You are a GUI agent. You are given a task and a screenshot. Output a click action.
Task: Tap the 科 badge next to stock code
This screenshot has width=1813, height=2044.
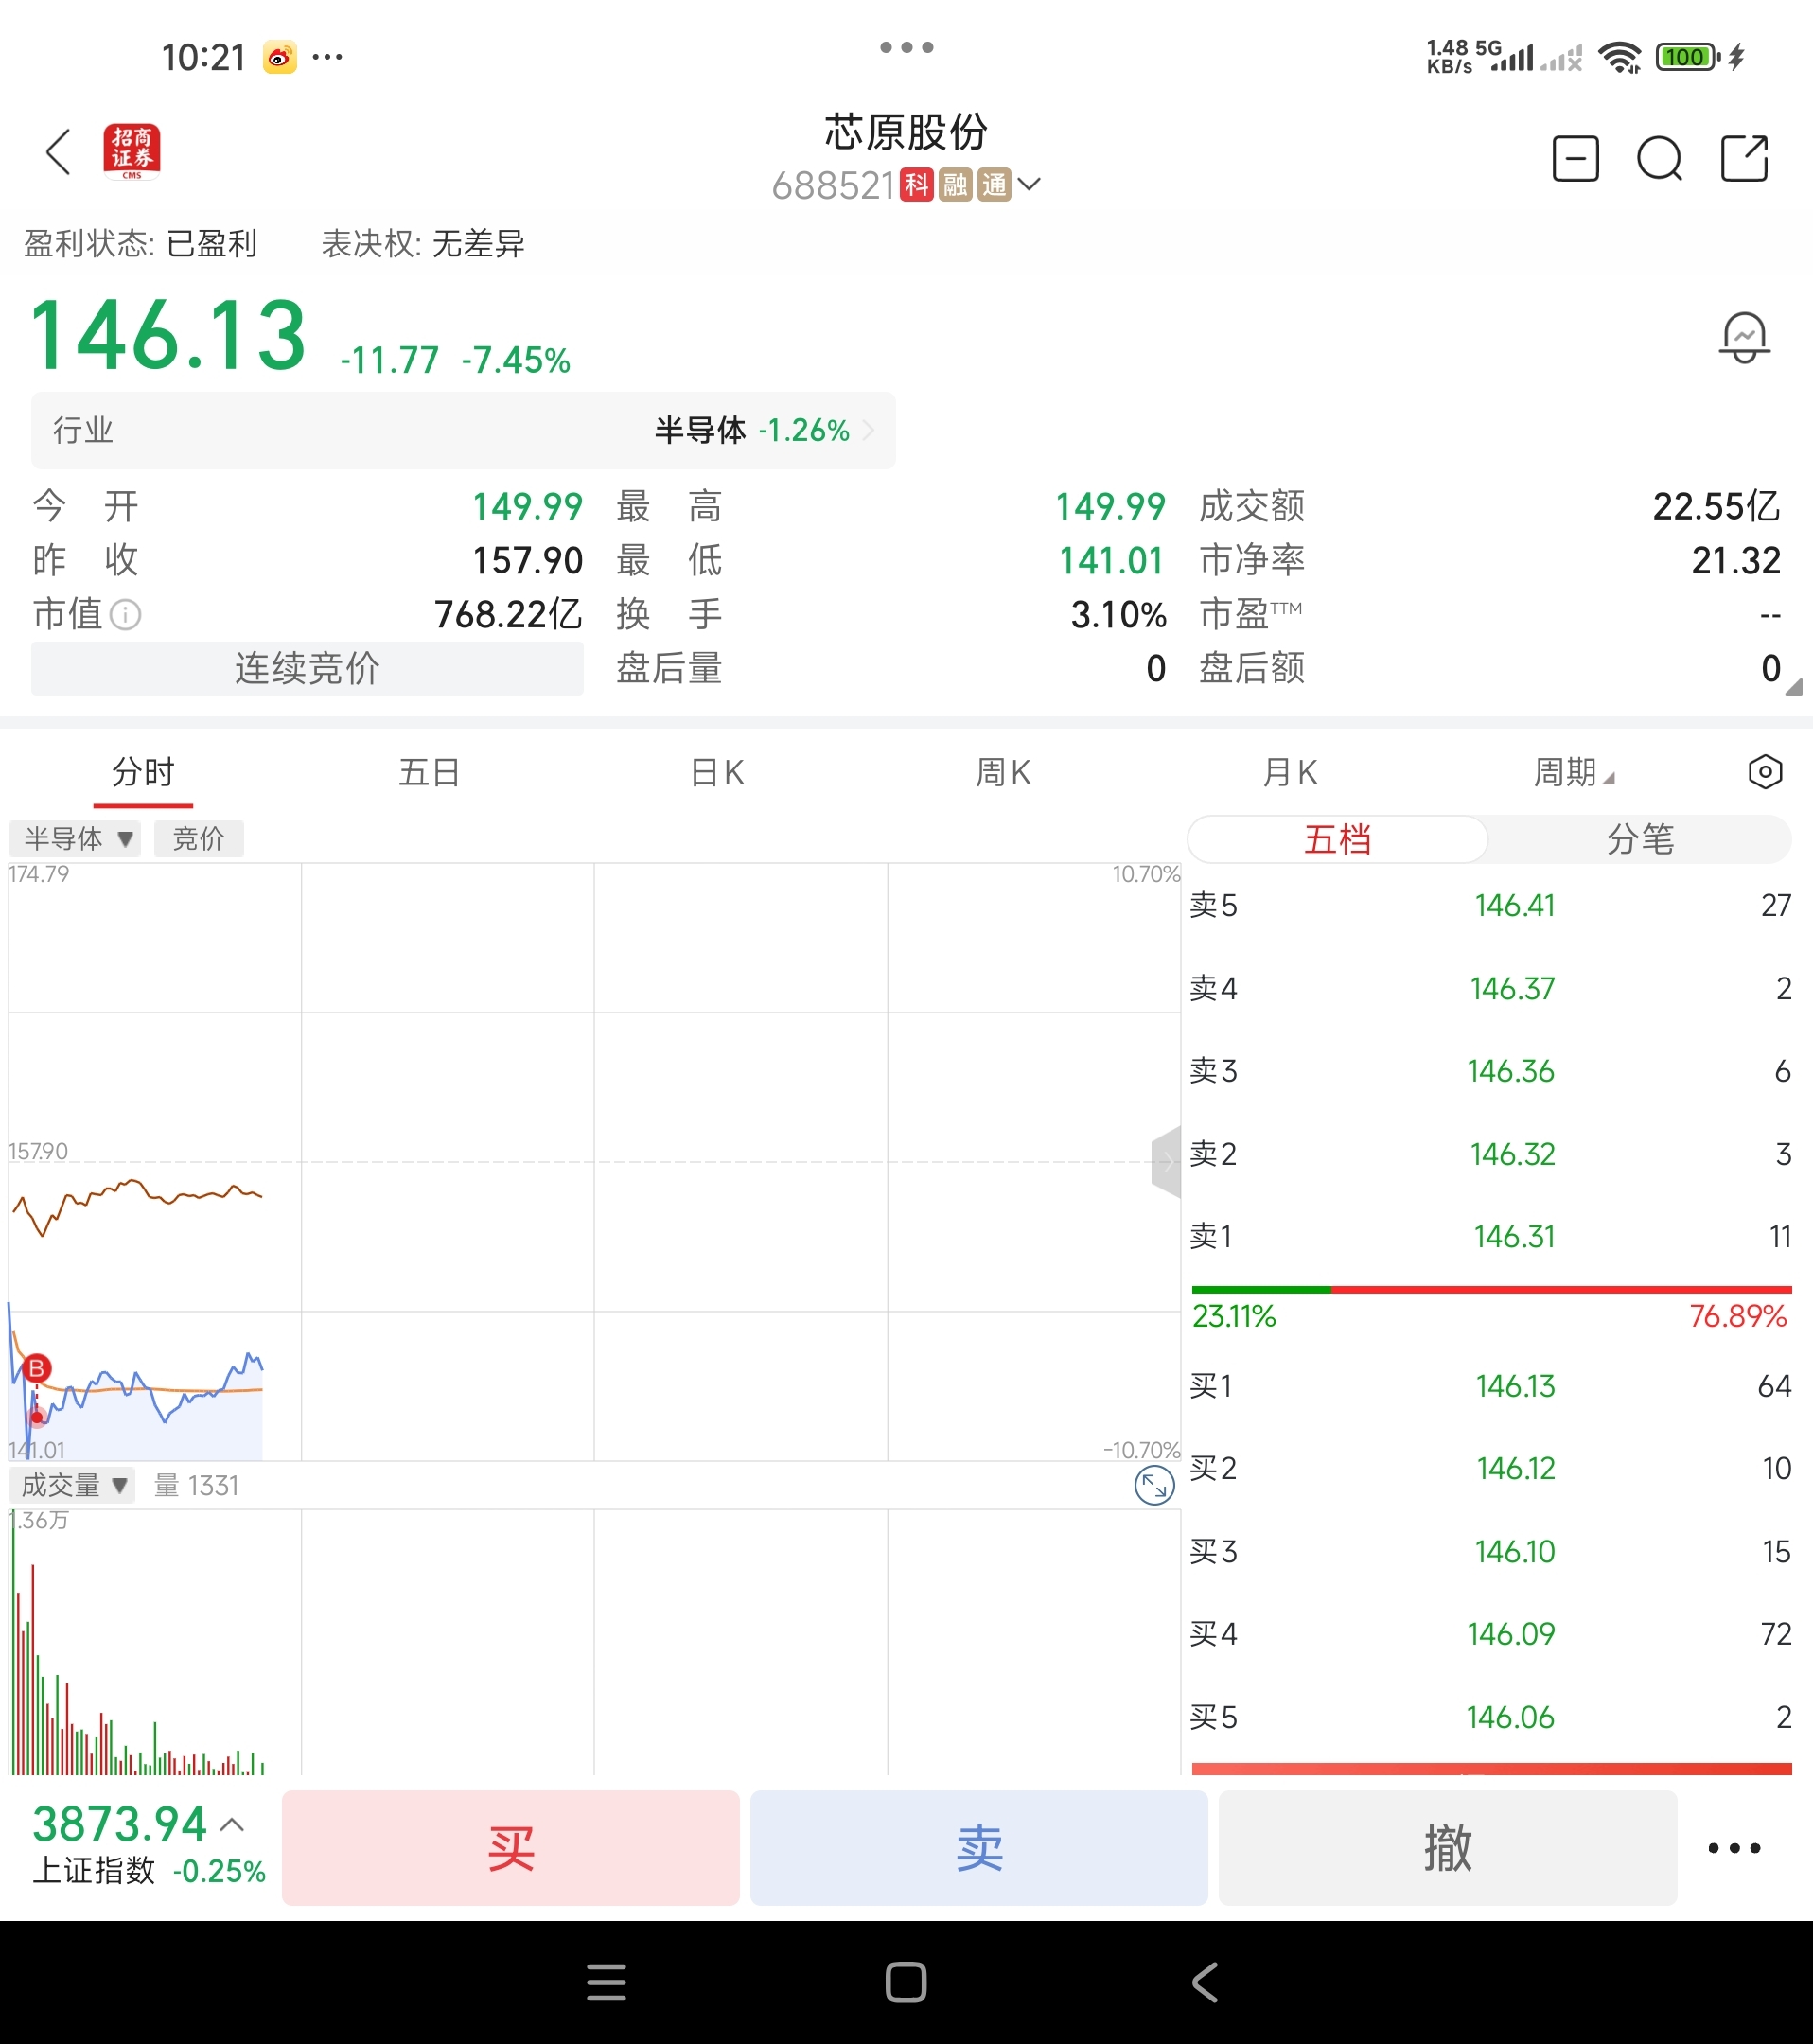(x=916, y=185)
